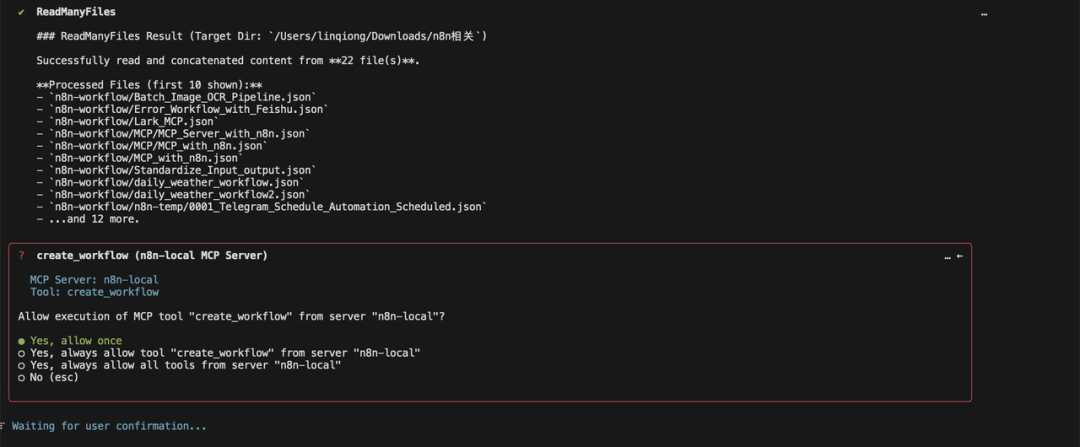Select the "Yes, allow once" option
The image size is (1080, 447).
[70, 340]
